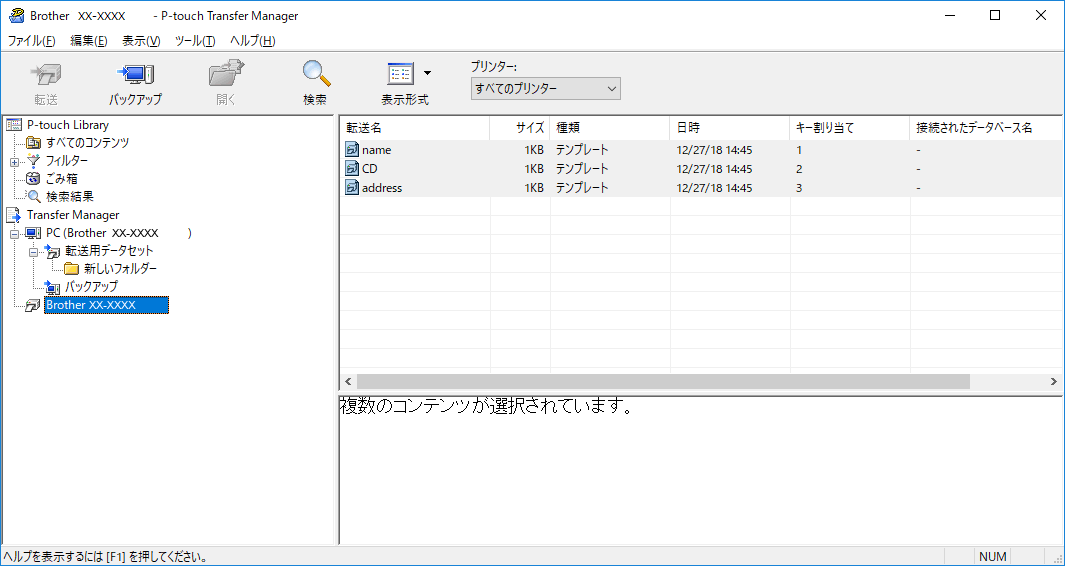Click the Open (開く) toolbar icon
This screenshot has height=566, width=1065.
click(x=226, y=73)
